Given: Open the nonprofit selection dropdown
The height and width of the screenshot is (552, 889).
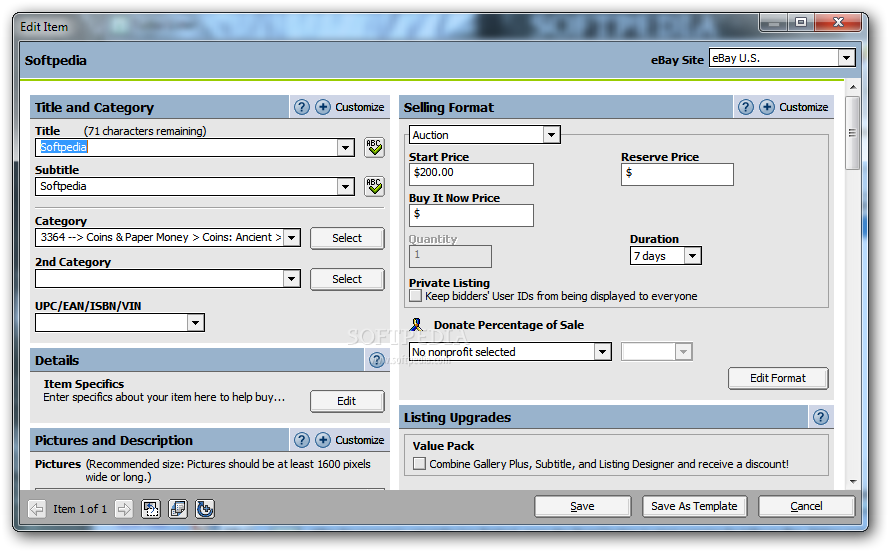Looking at the screenshot, I should (603, 352).
